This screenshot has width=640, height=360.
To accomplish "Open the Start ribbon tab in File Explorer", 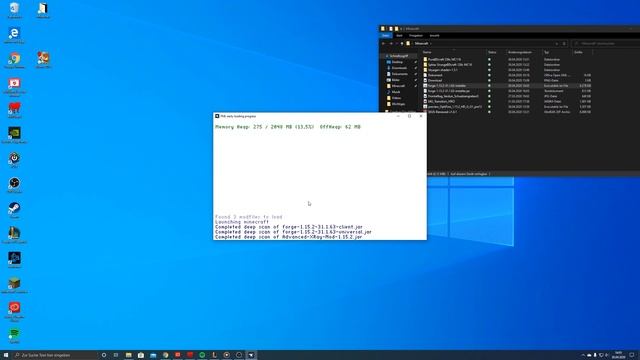I will click(399, 36).
